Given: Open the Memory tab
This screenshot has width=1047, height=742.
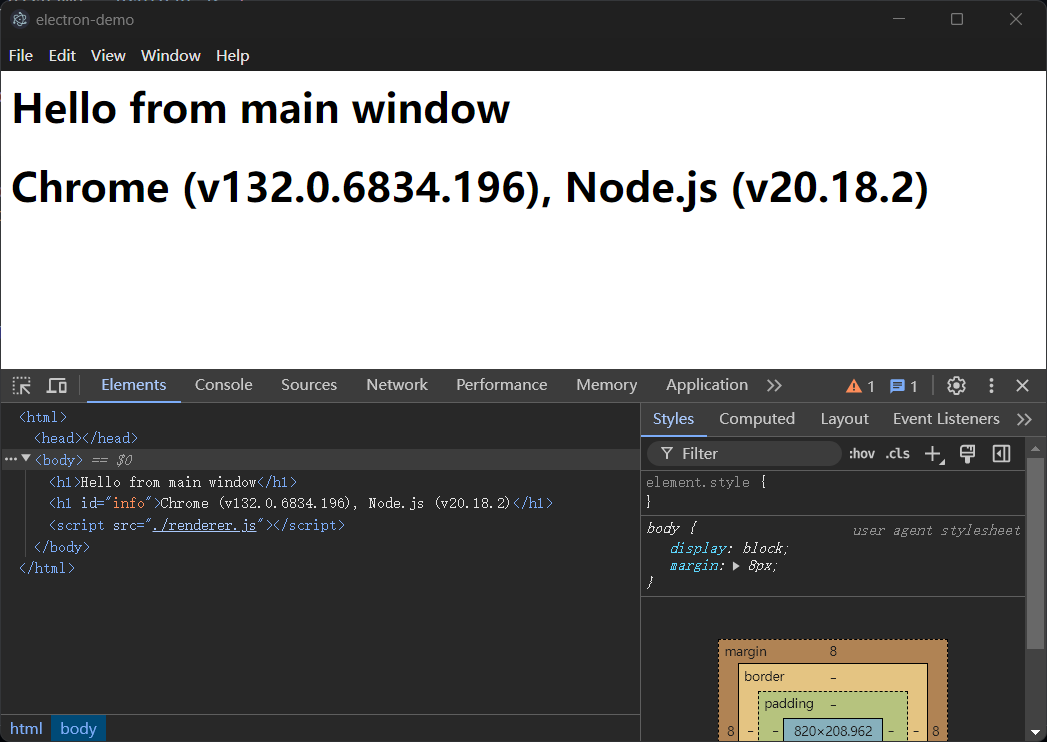Looking at the screenshot, I should pos(606,385).
